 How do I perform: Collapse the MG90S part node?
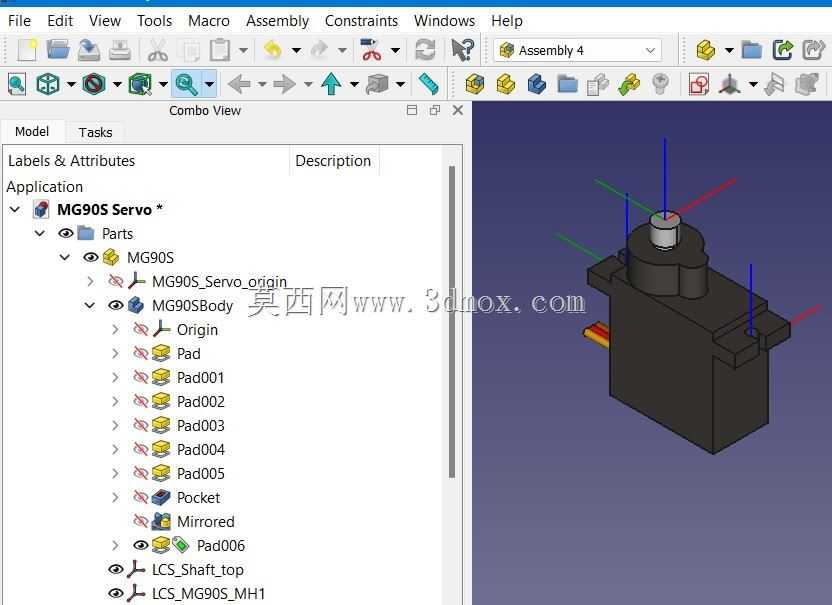coord(65,257)
